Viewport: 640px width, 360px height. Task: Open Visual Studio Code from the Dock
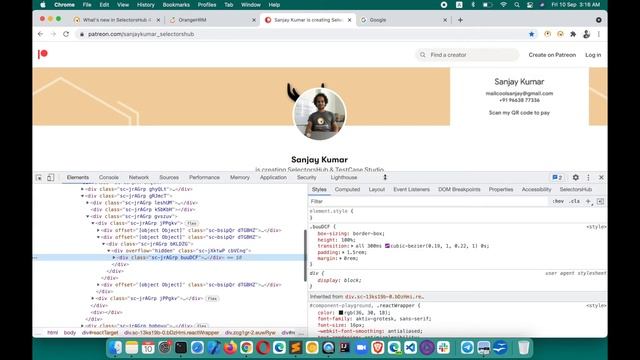click(x=410, y=348)
